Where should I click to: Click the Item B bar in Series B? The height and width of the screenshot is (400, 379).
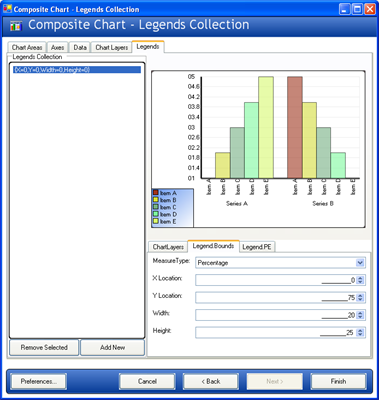[x=310, y=140]
